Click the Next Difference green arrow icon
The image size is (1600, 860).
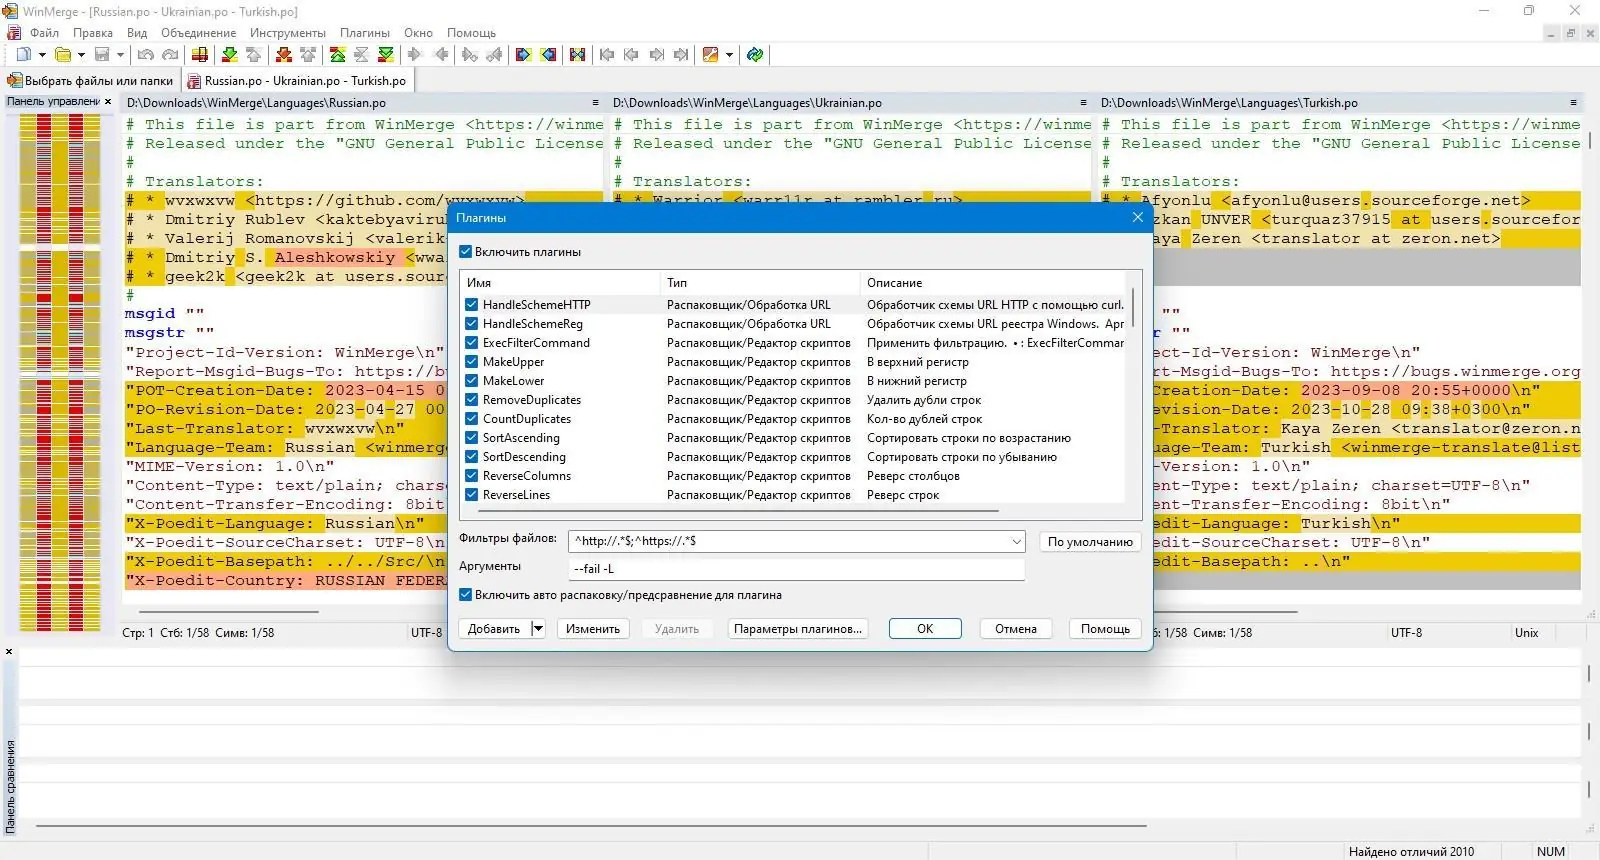click(230, 55)
